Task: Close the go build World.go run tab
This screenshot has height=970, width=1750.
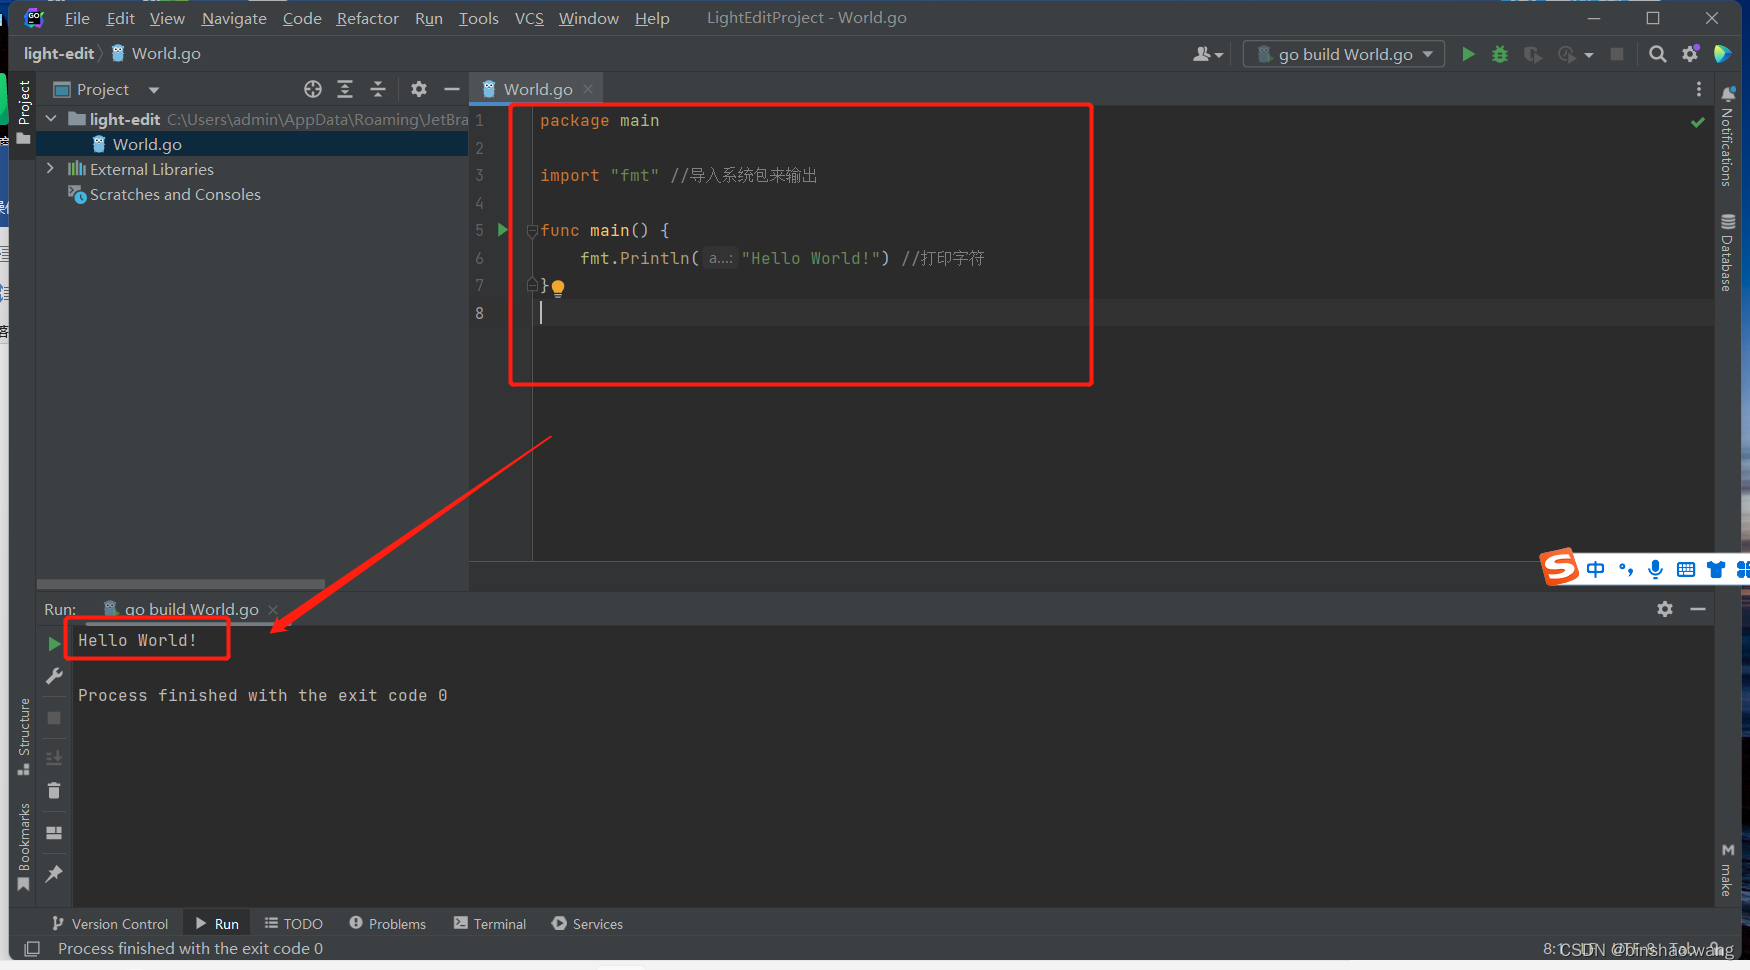Action: [x=273, y=609]
